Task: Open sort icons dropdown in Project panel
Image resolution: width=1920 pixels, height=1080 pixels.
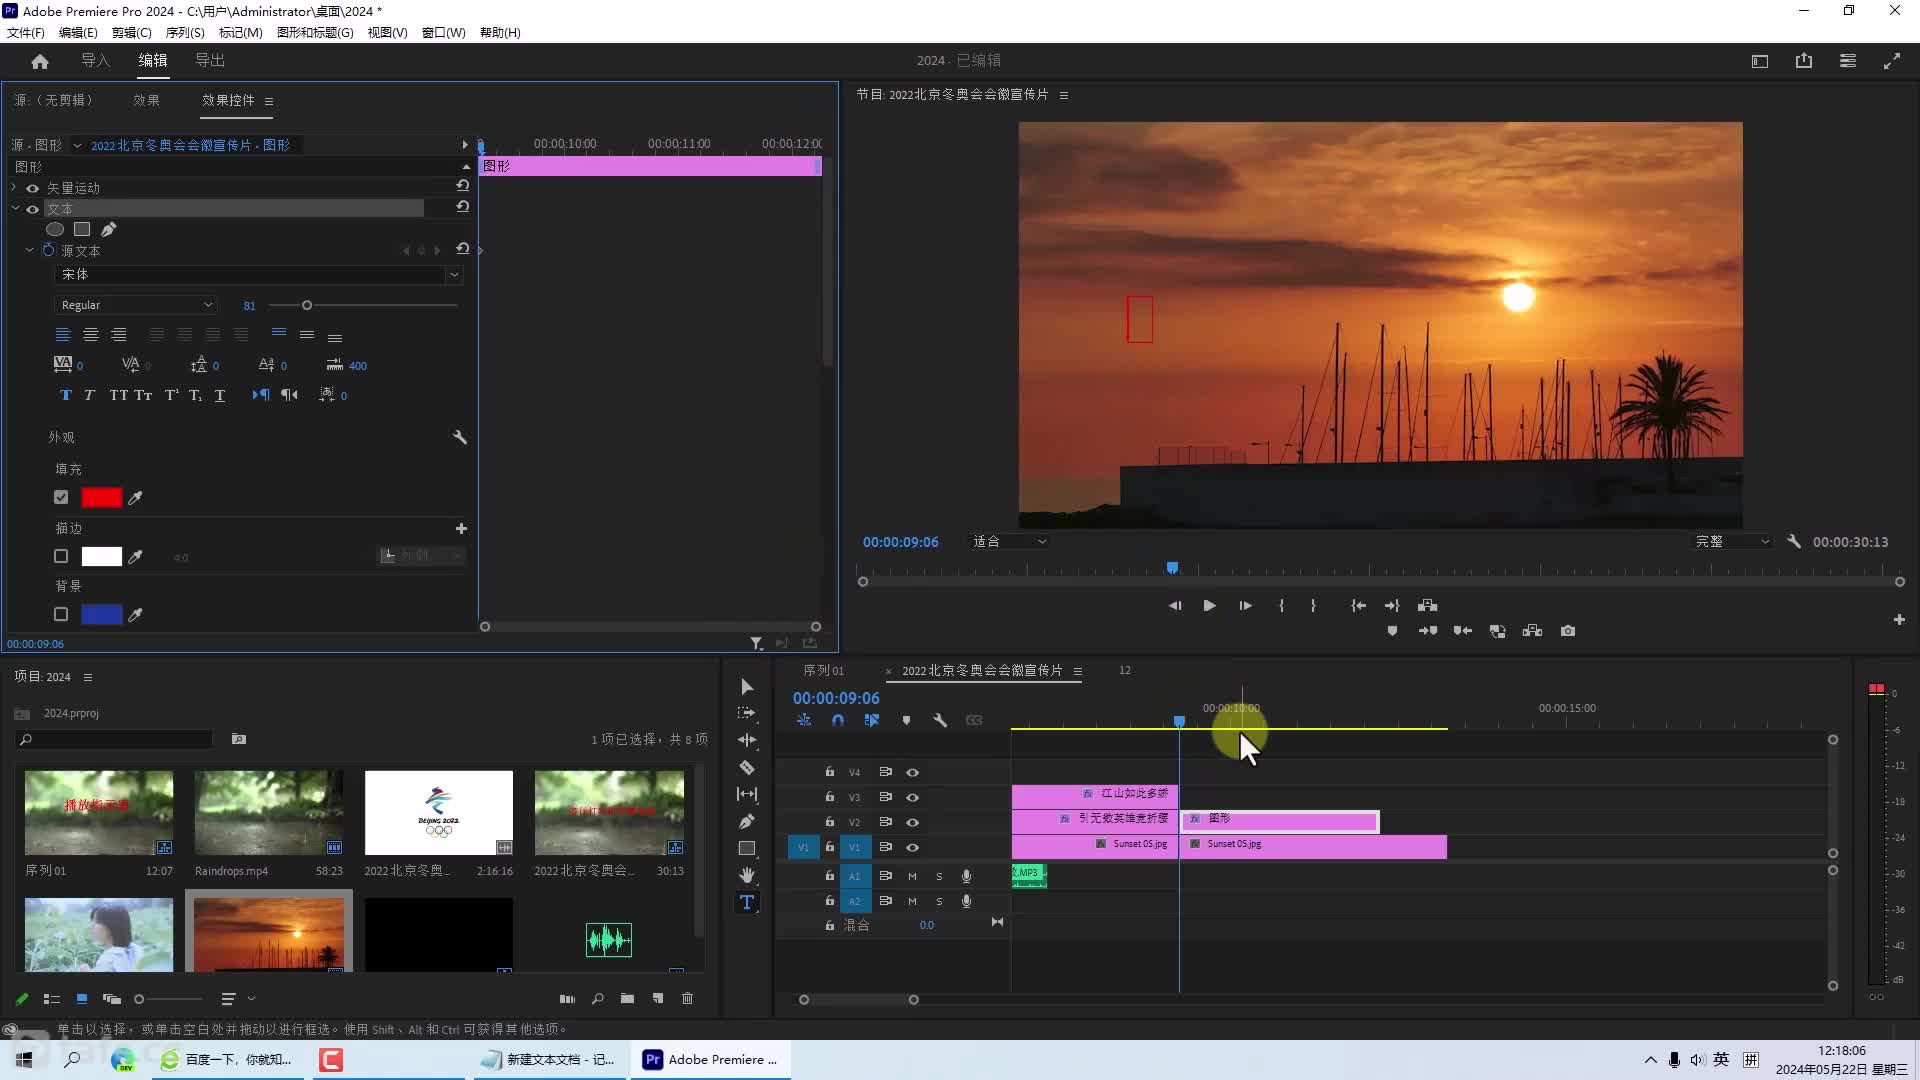Action: (x=251, y=998)
